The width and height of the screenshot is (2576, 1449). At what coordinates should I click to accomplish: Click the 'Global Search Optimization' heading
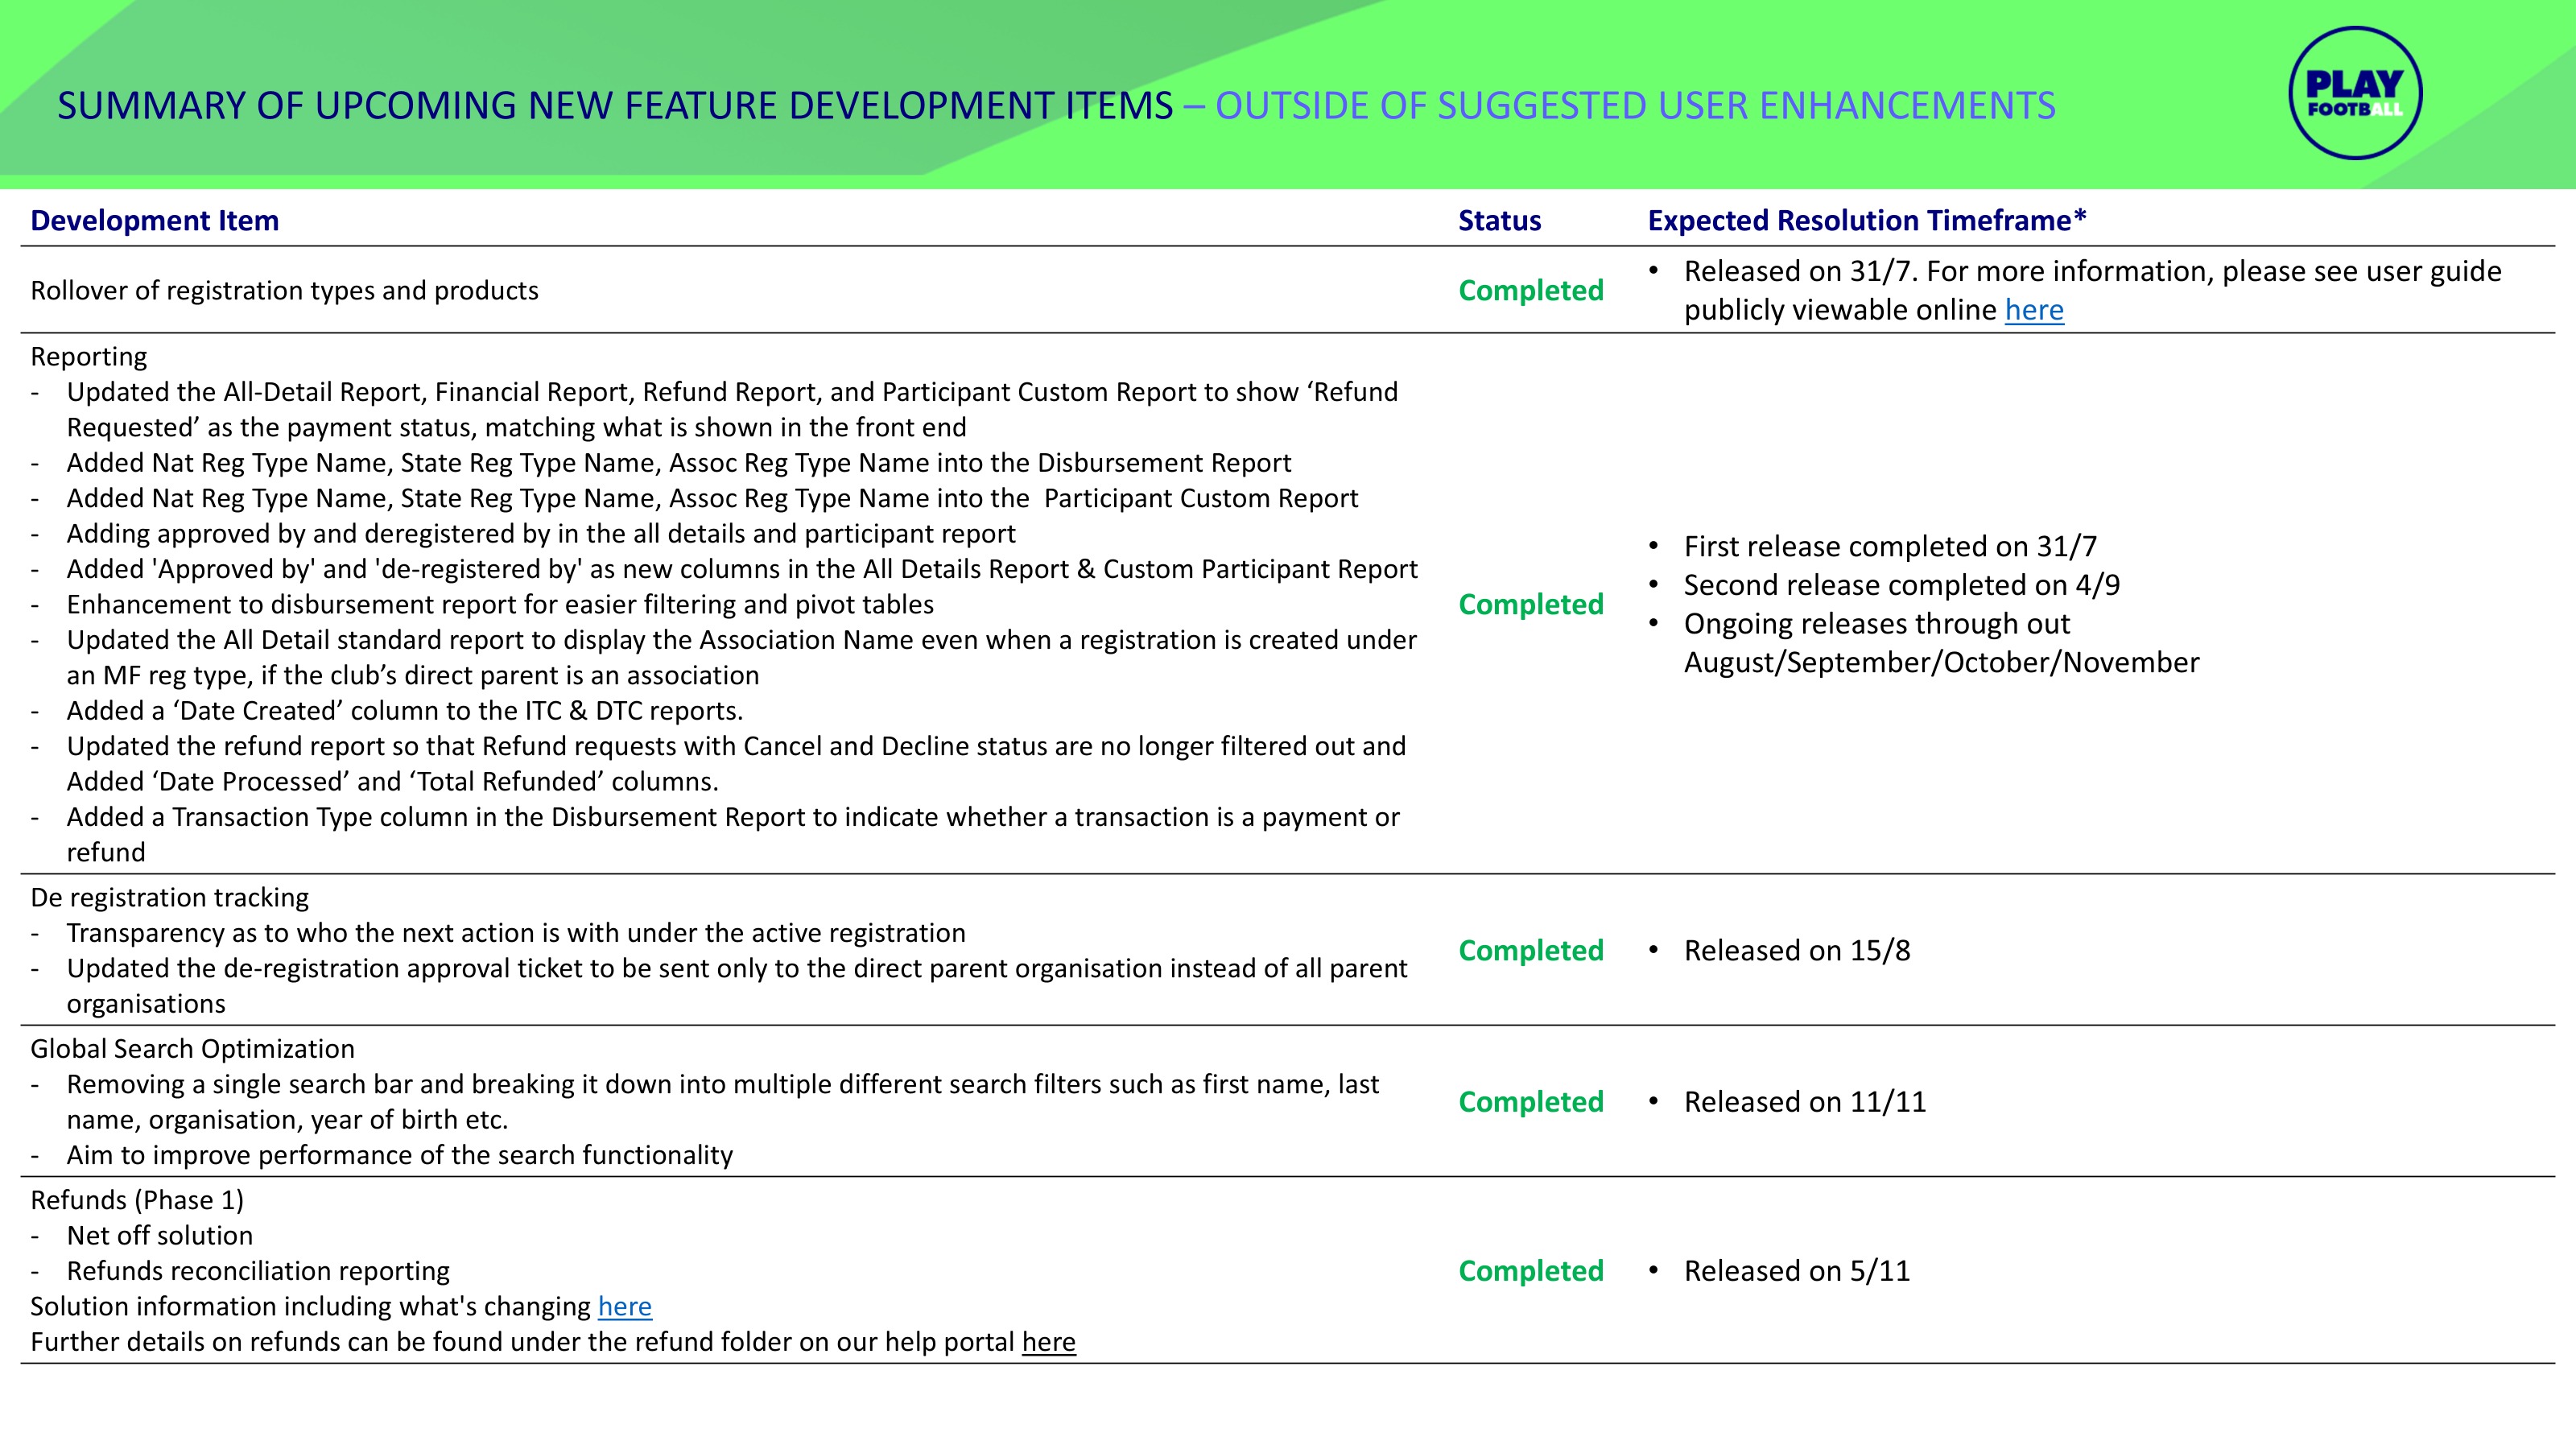(192, 1048)
